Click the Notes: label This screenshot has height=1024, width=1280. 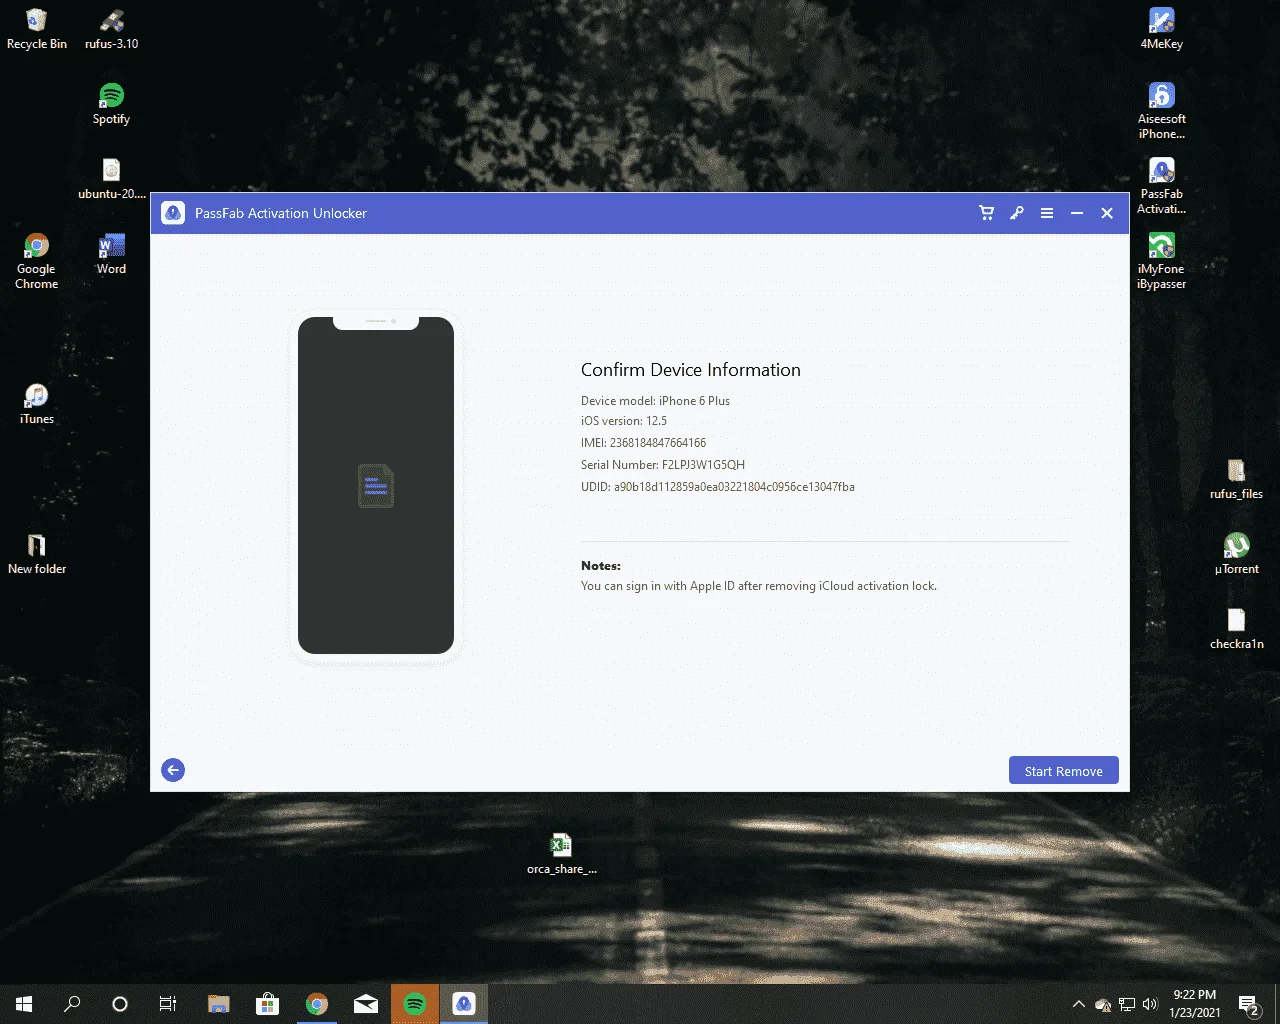point(601,566)
